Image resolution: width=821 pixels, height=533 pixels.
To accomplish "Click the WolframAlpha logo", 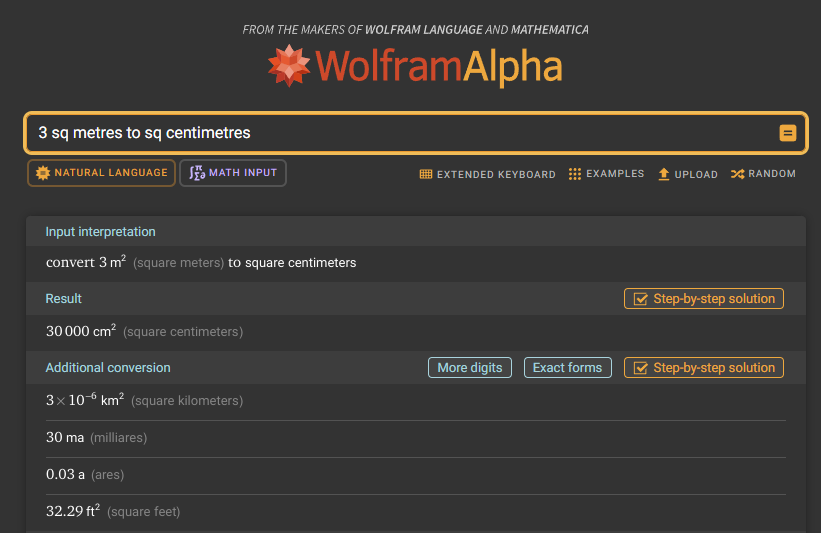I will point(415,66).
